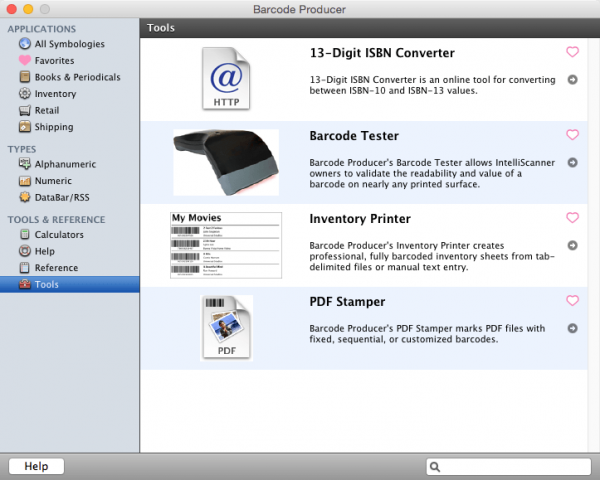Open PDF Stamper via its arrow button
Viewport: 600px width, 480px height.
(x=572, y=328)
